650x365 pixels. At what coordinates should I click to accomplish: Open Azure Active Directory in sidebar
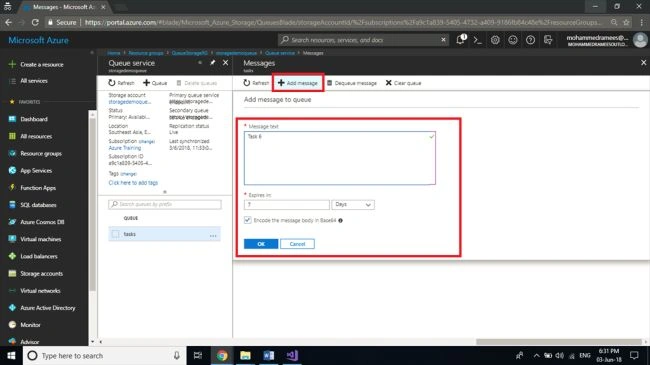pyautogui.click(x=48, y=308)
